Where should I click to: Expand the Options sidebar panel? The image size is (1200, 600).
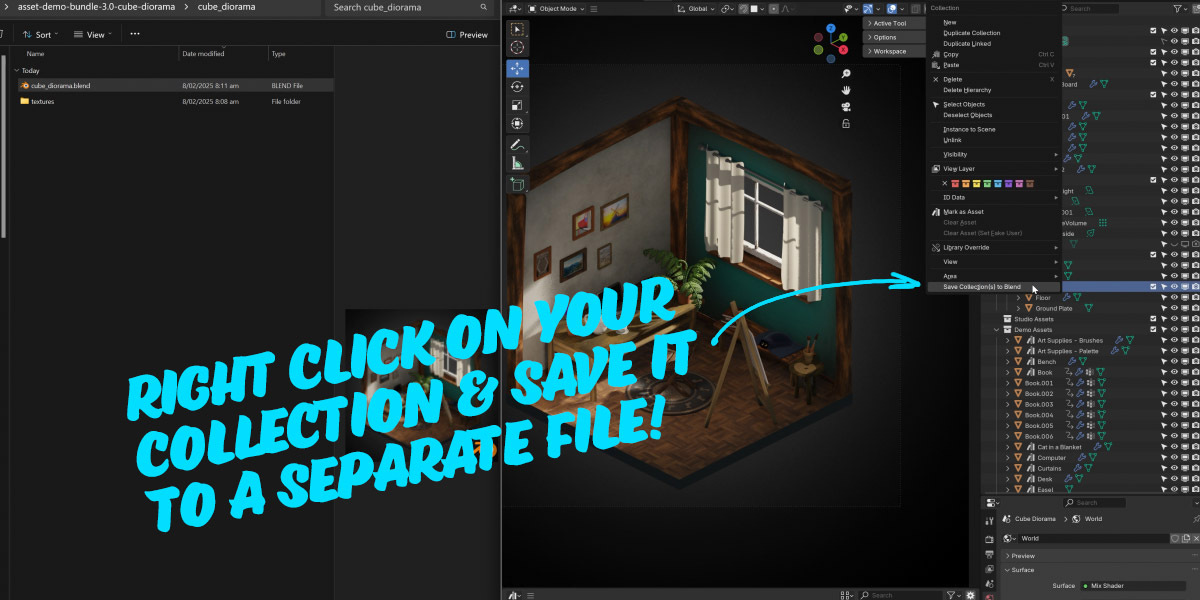coord(893,37)
